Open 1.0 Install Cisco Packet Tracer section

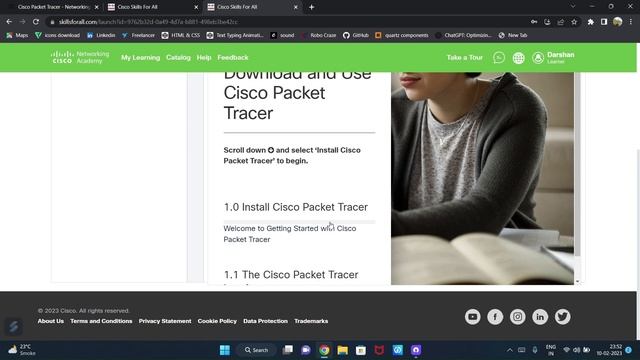pos(296,207)
